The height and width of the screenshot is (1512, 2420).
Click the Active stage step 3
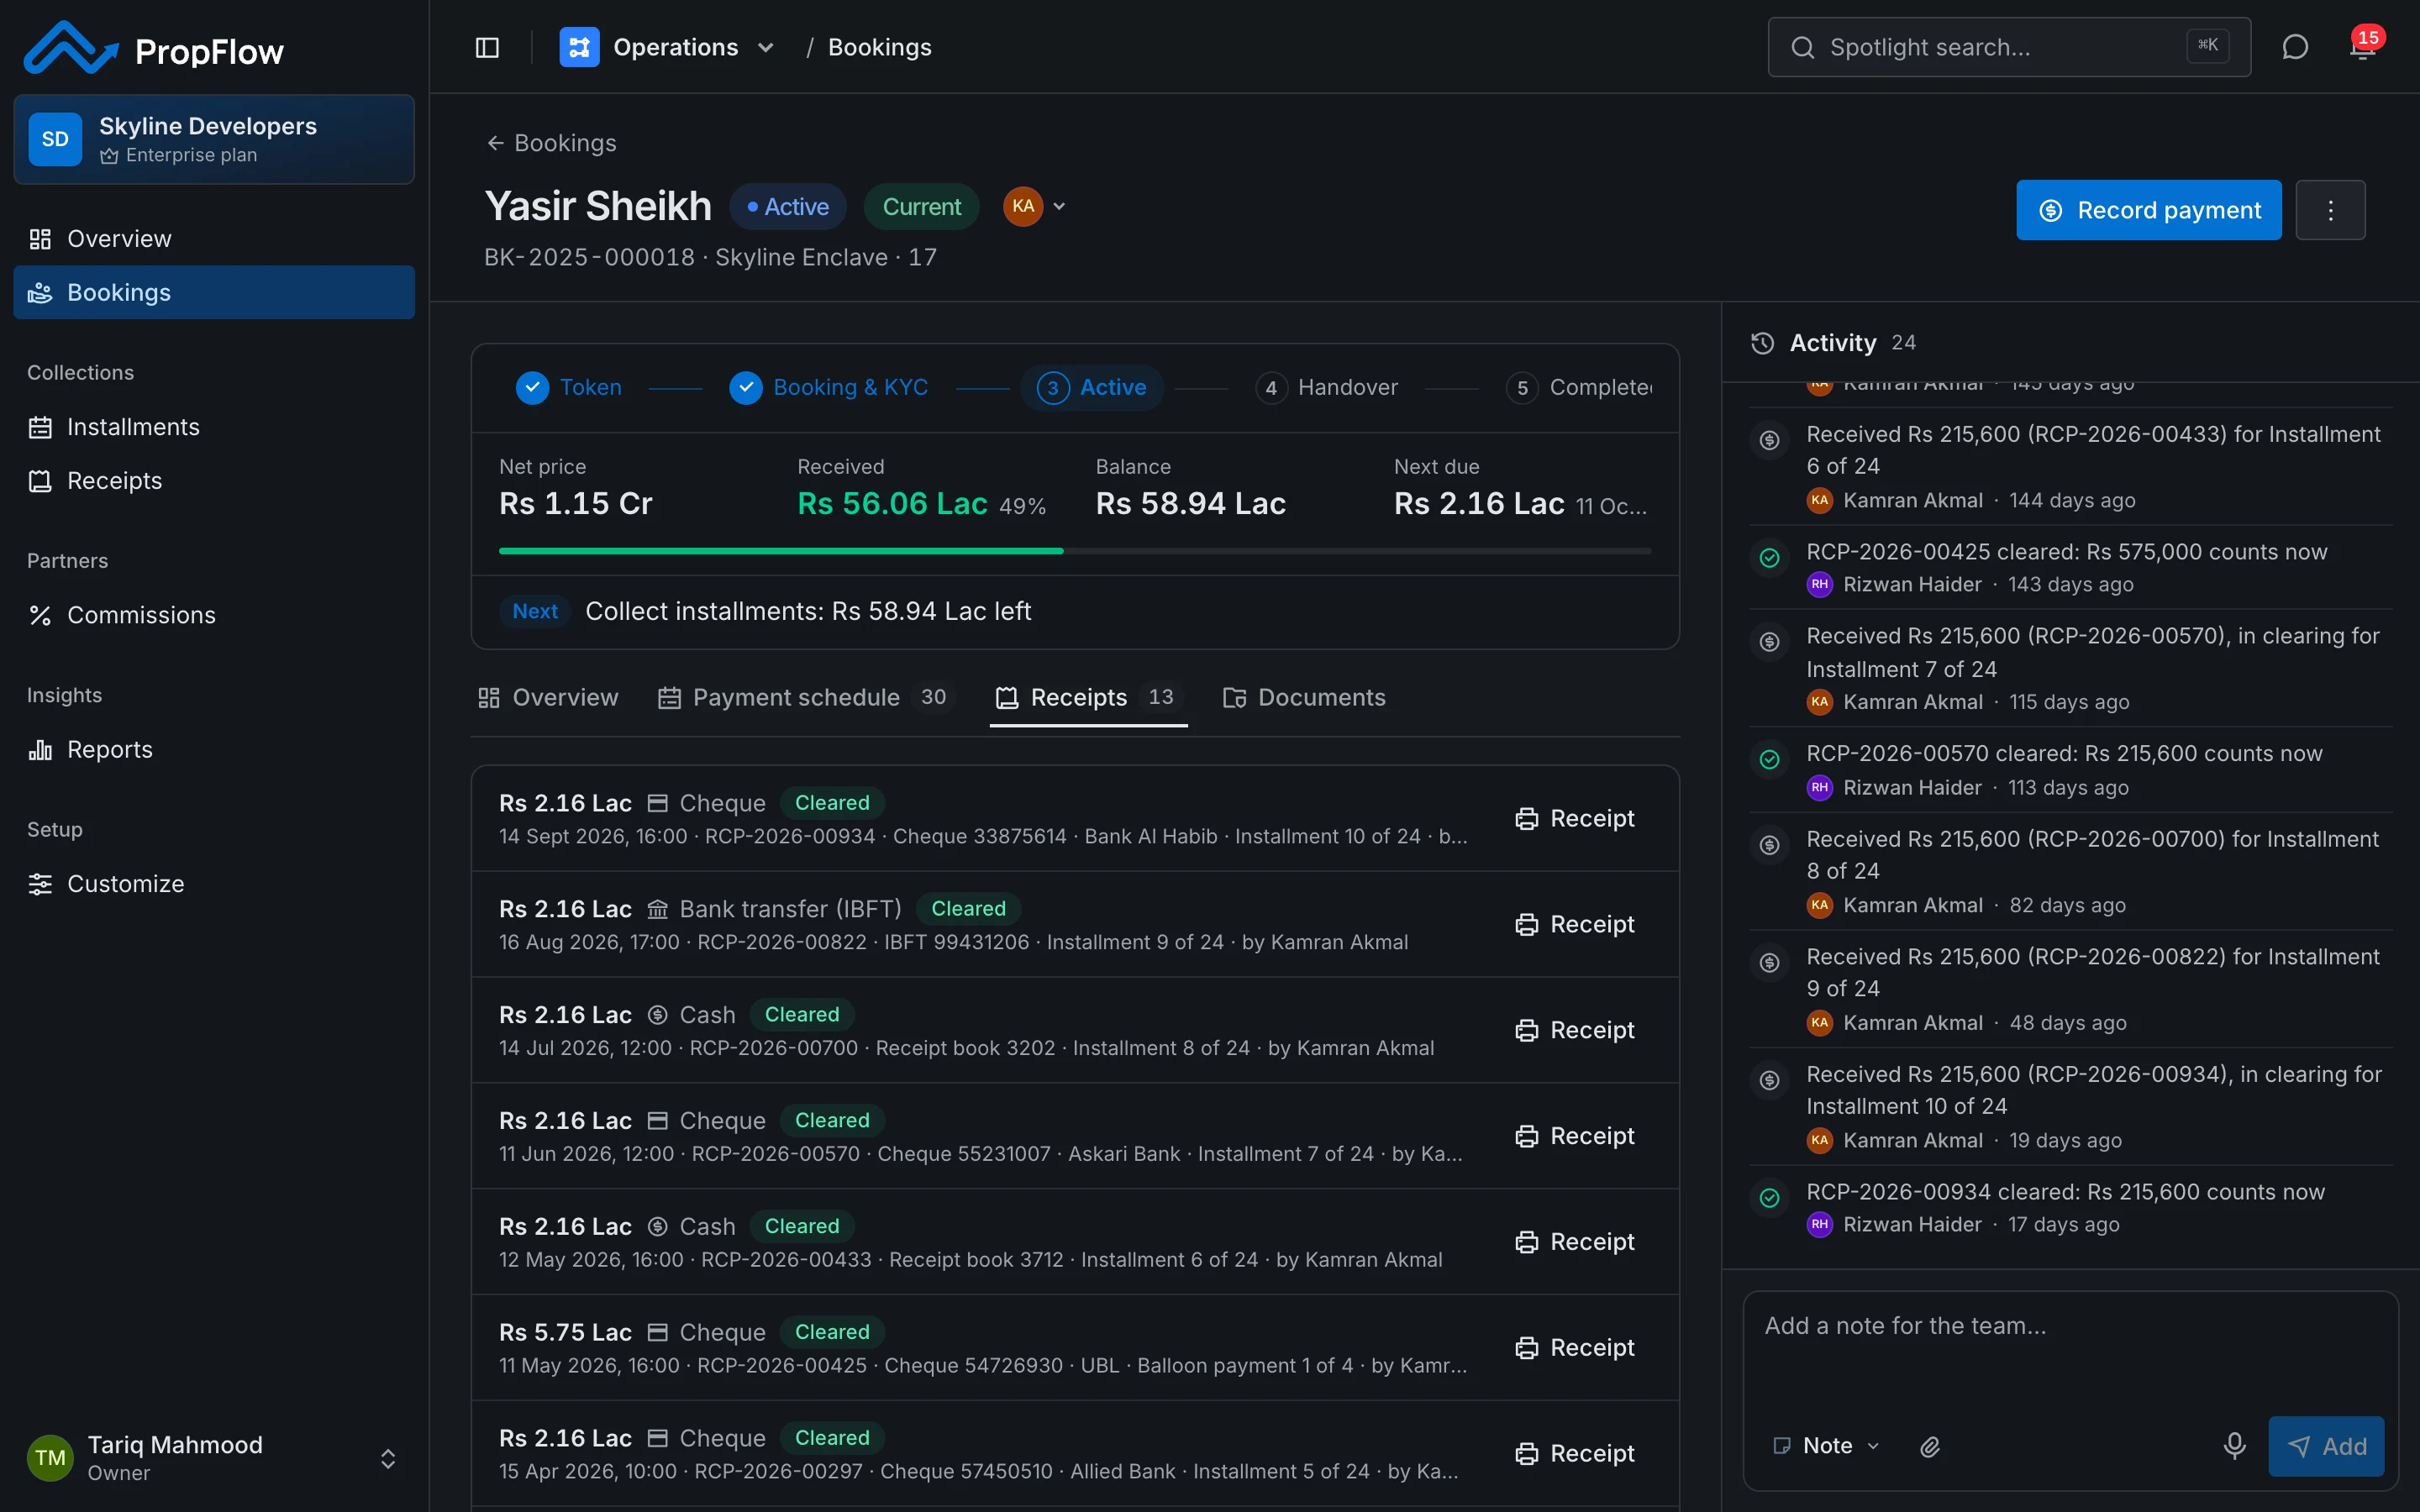[x=1092, y=388]
